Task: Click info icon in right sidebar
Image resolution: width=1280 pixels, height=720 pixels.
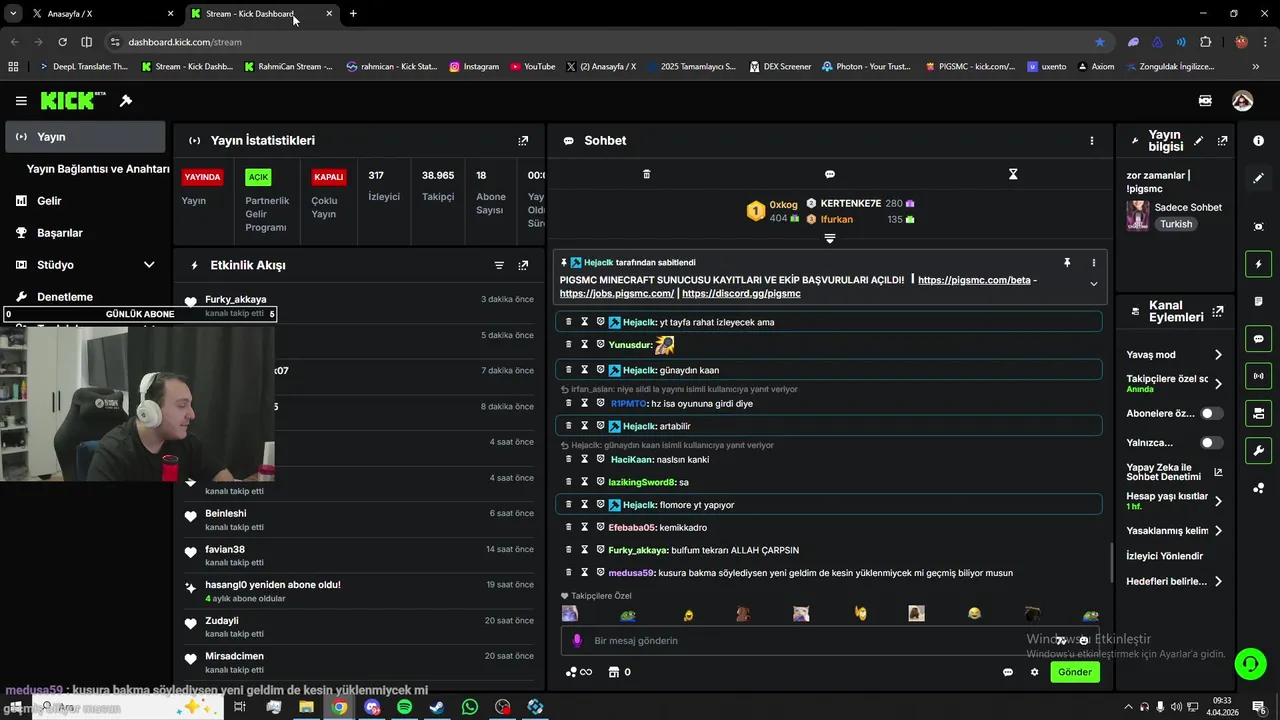Action: [1258, 141]
